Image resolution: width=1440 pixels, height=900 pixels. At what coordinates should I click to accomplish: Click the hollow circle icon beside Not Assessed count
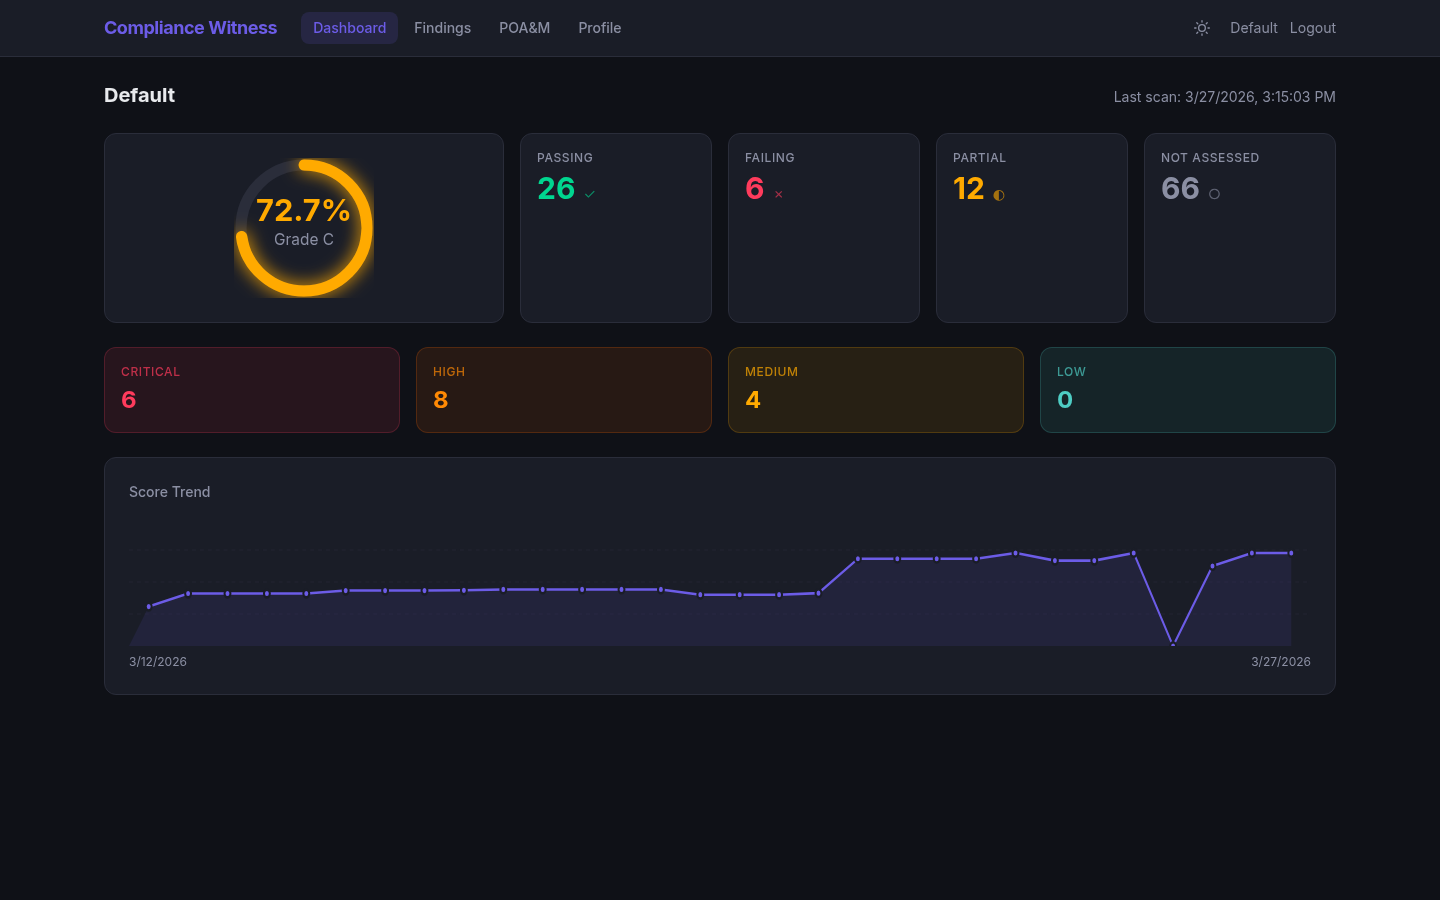[x=1213, y=194]
